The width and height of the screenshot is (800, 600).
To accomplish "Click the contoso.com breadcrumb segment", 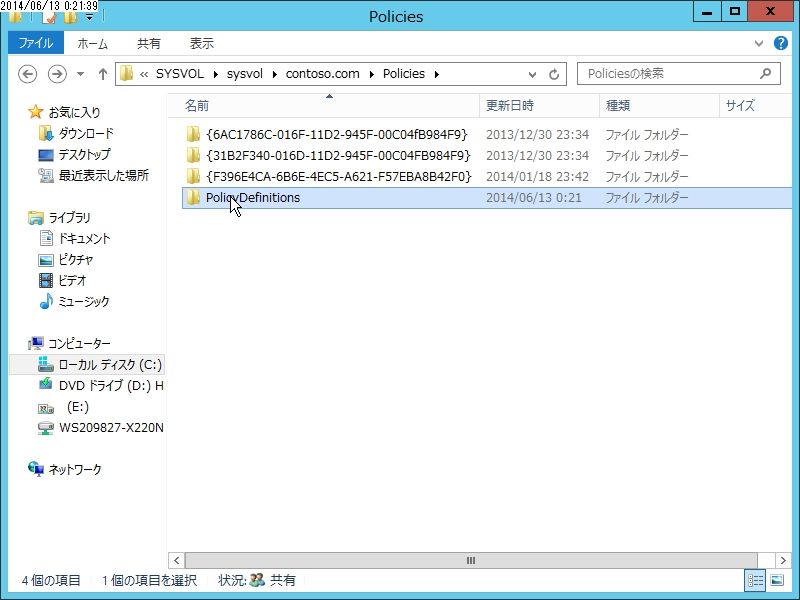I will pos(322,74).
